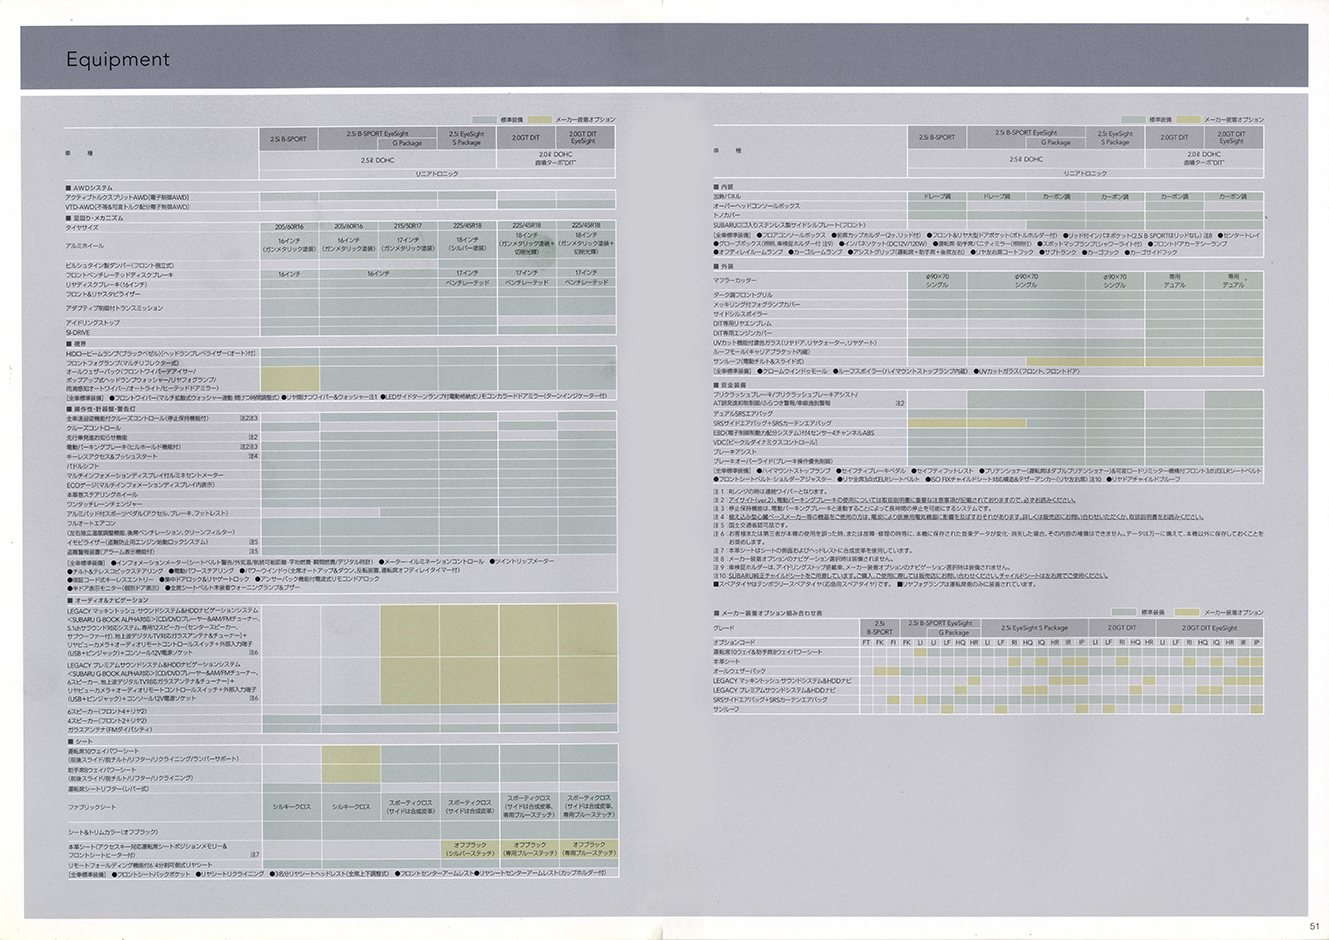1329x940 pixels.
Task: Click the "アルミホイール" row label
Action: point(84,245)
